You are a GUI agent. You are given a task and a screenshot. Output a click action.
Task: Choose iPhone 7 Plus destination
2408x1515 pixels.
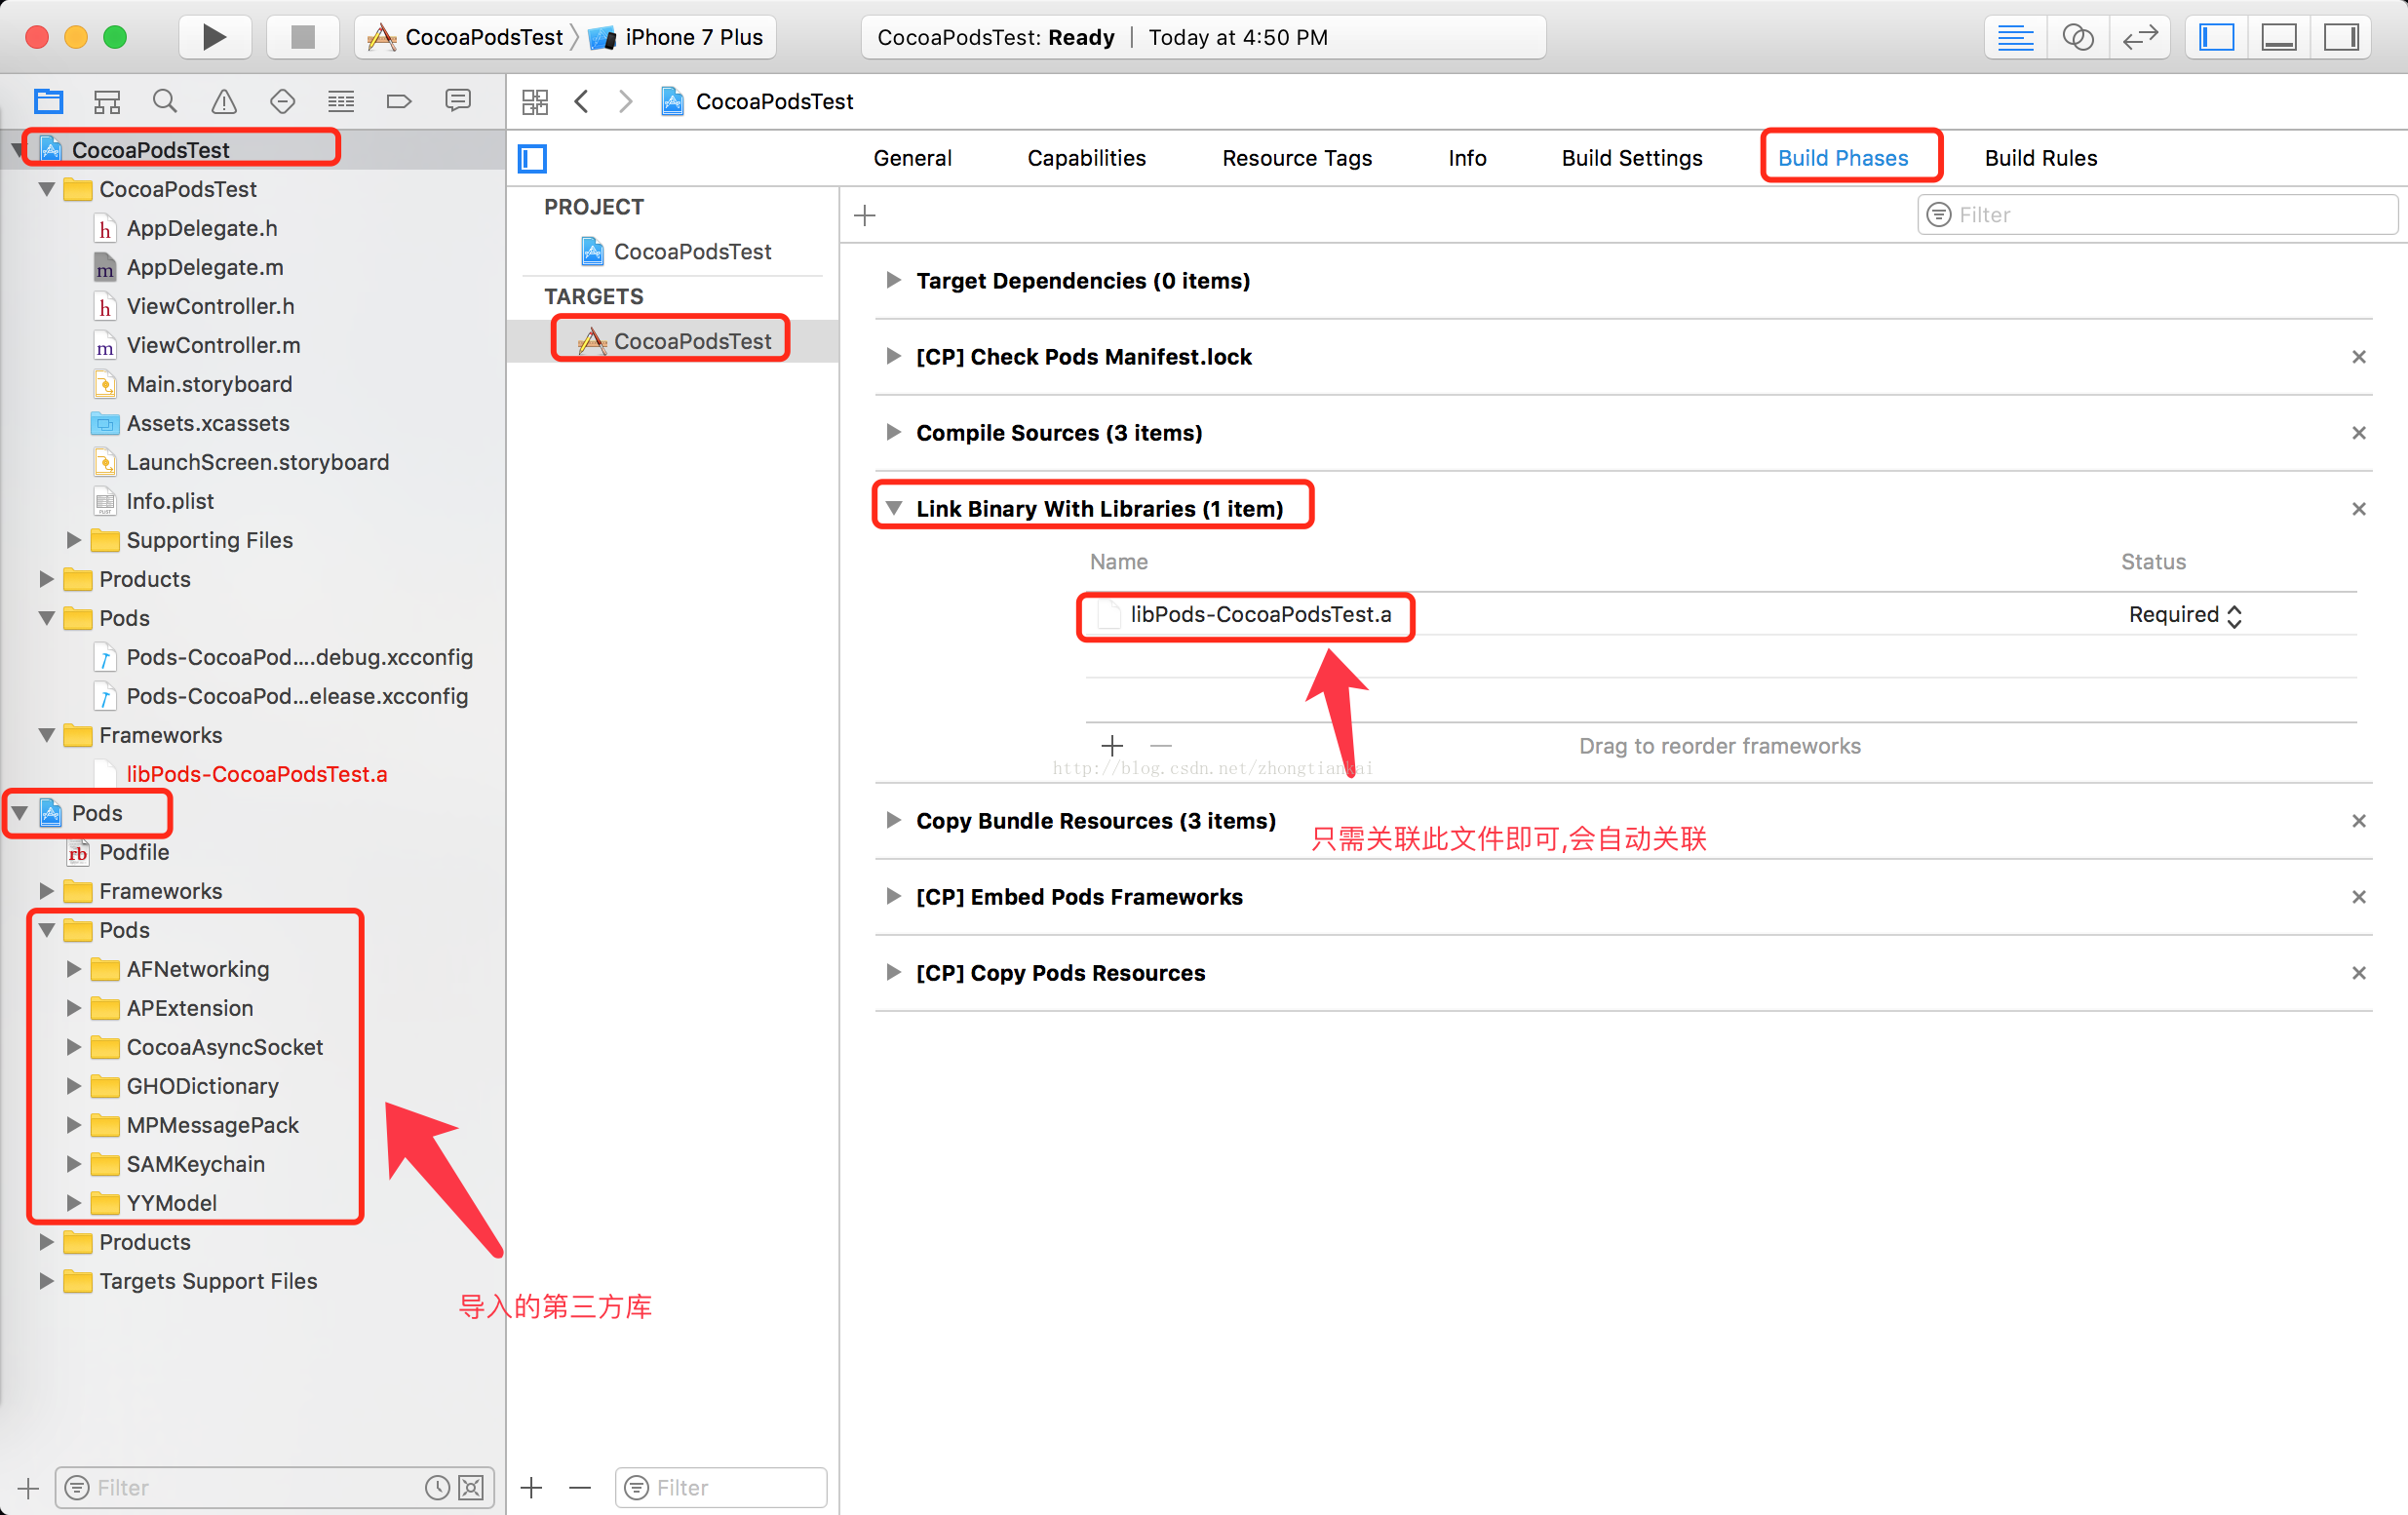tap(676, 38)
